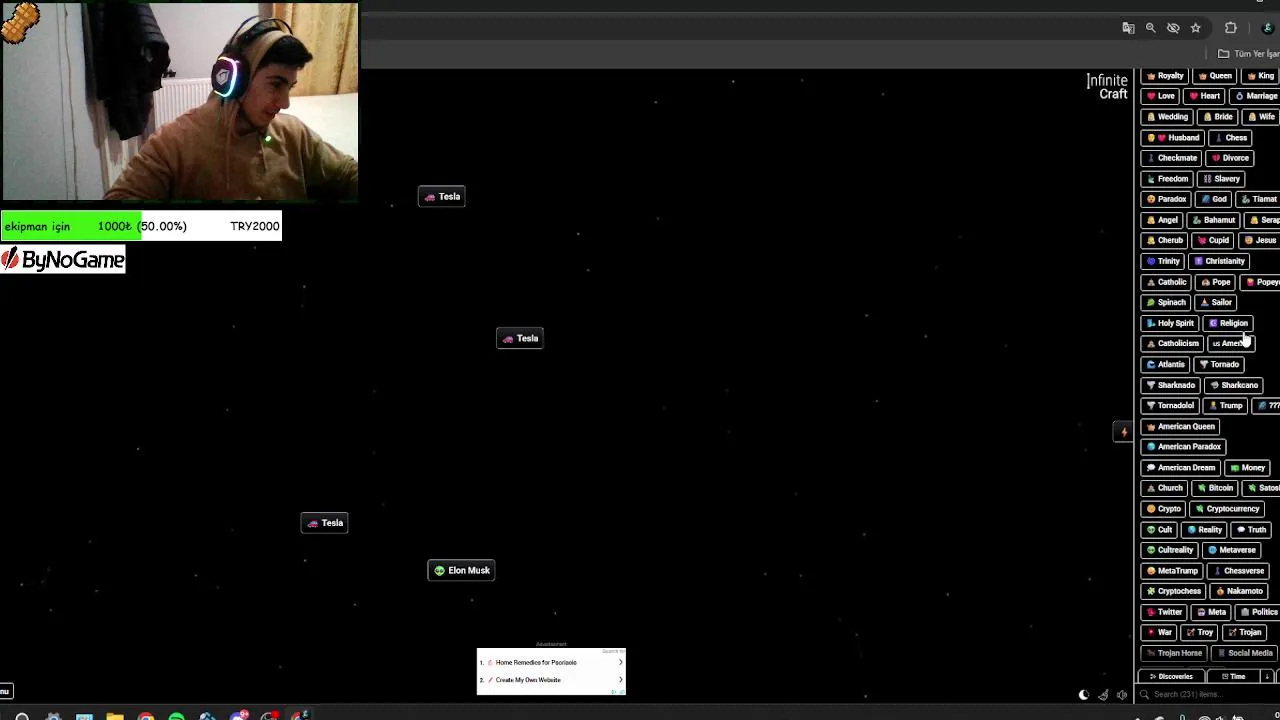Click the Sharkcano item
This screenshot has height=720, width=1280.
[1234, 385]
